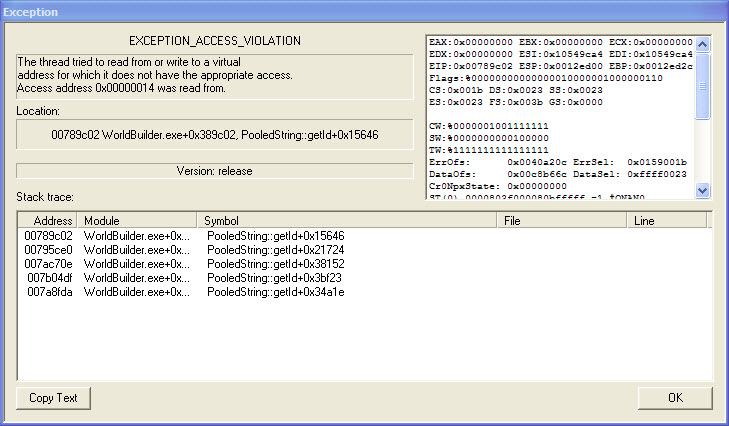Click the register panel scroll-down arrow
Screen dimensions: 729x426
click(702, 190)
